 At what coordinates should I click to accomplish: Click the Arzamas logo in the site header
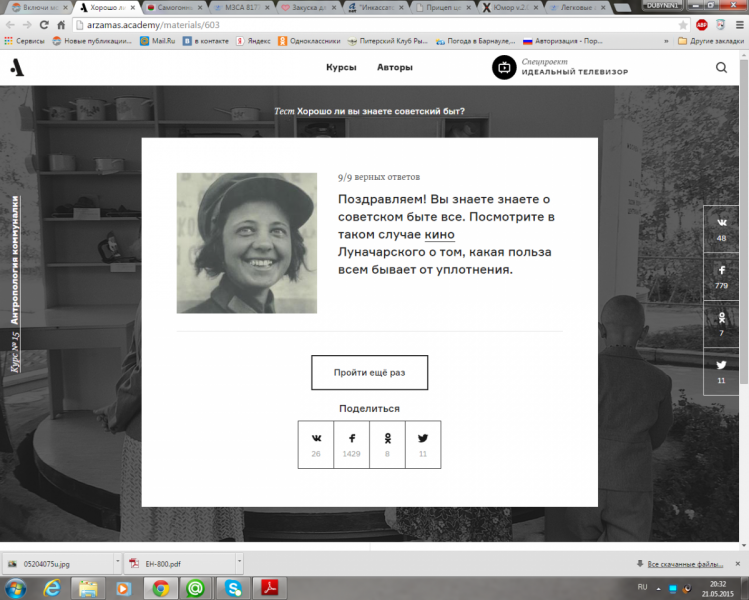coord(17,67)
